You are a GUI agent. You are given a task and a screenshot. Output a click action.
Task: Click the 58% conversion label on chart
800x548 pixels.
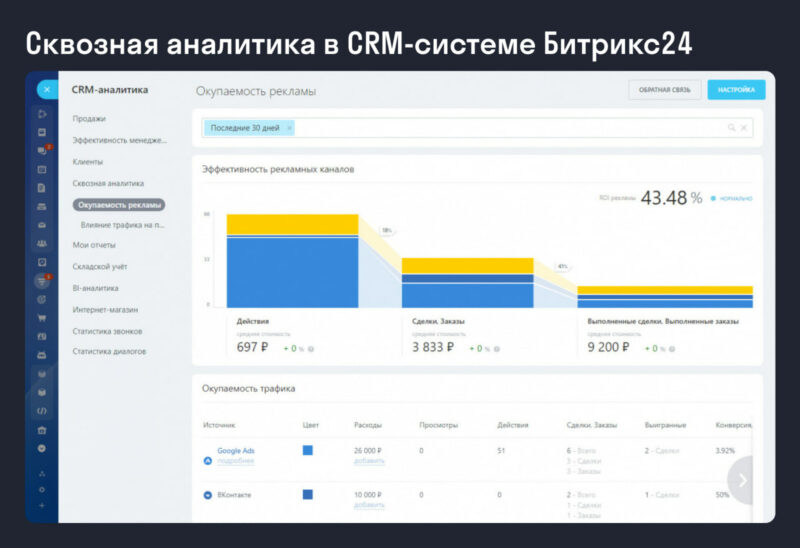(x=387, y=230)
